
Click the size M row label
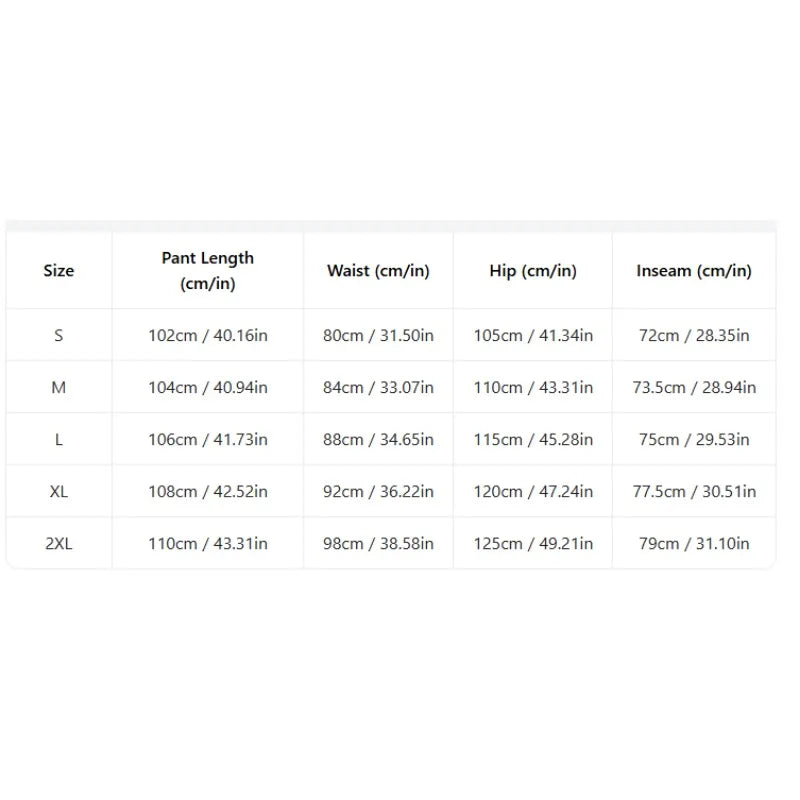pyautogui.click(x=59, y=388)
